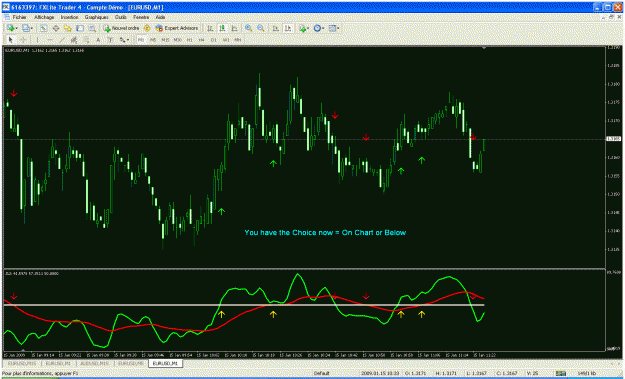Select the trendline drawing tool
The height and width of the screenshot is (379, 625).
62,40
